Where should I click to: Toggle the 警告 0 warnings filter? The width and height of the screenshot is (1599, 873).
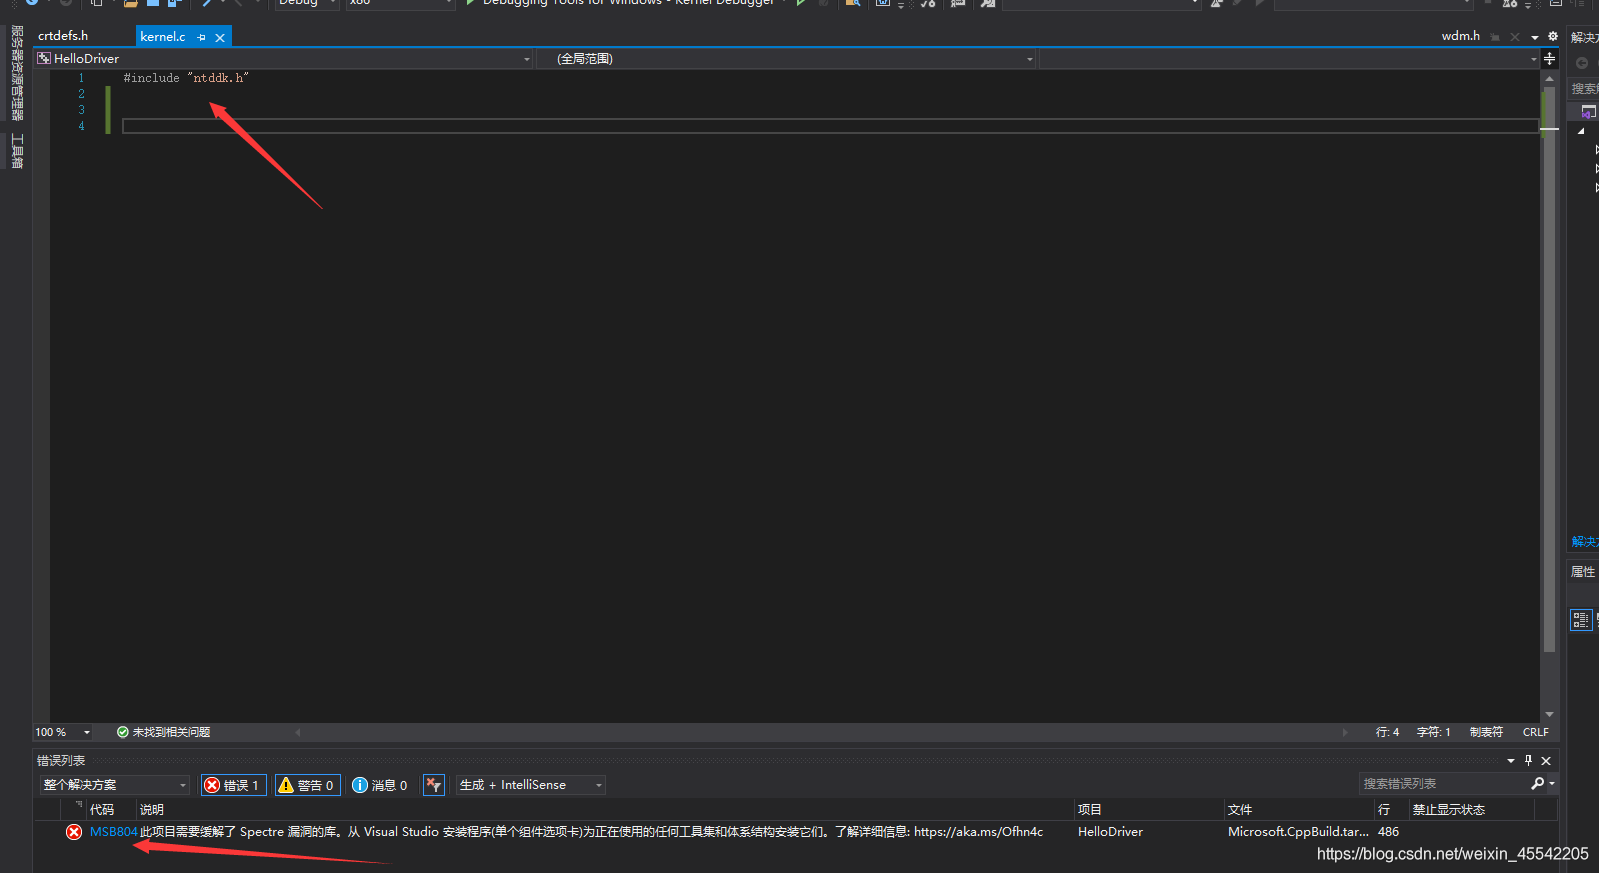point(307,785)
